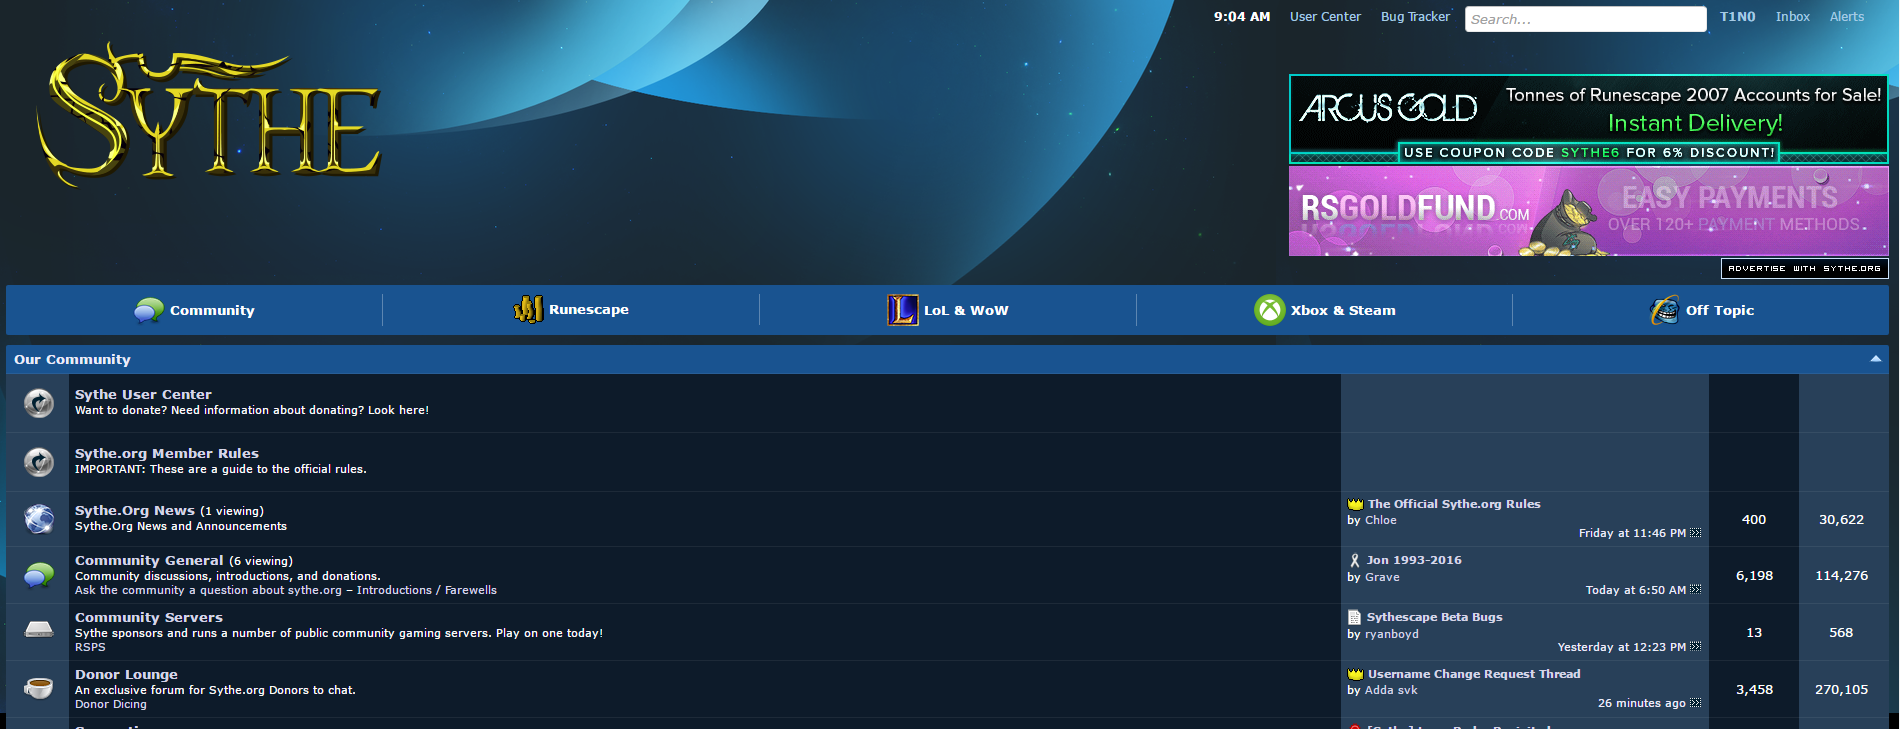Click the Runescape nav icon

(x=528, y=310)
